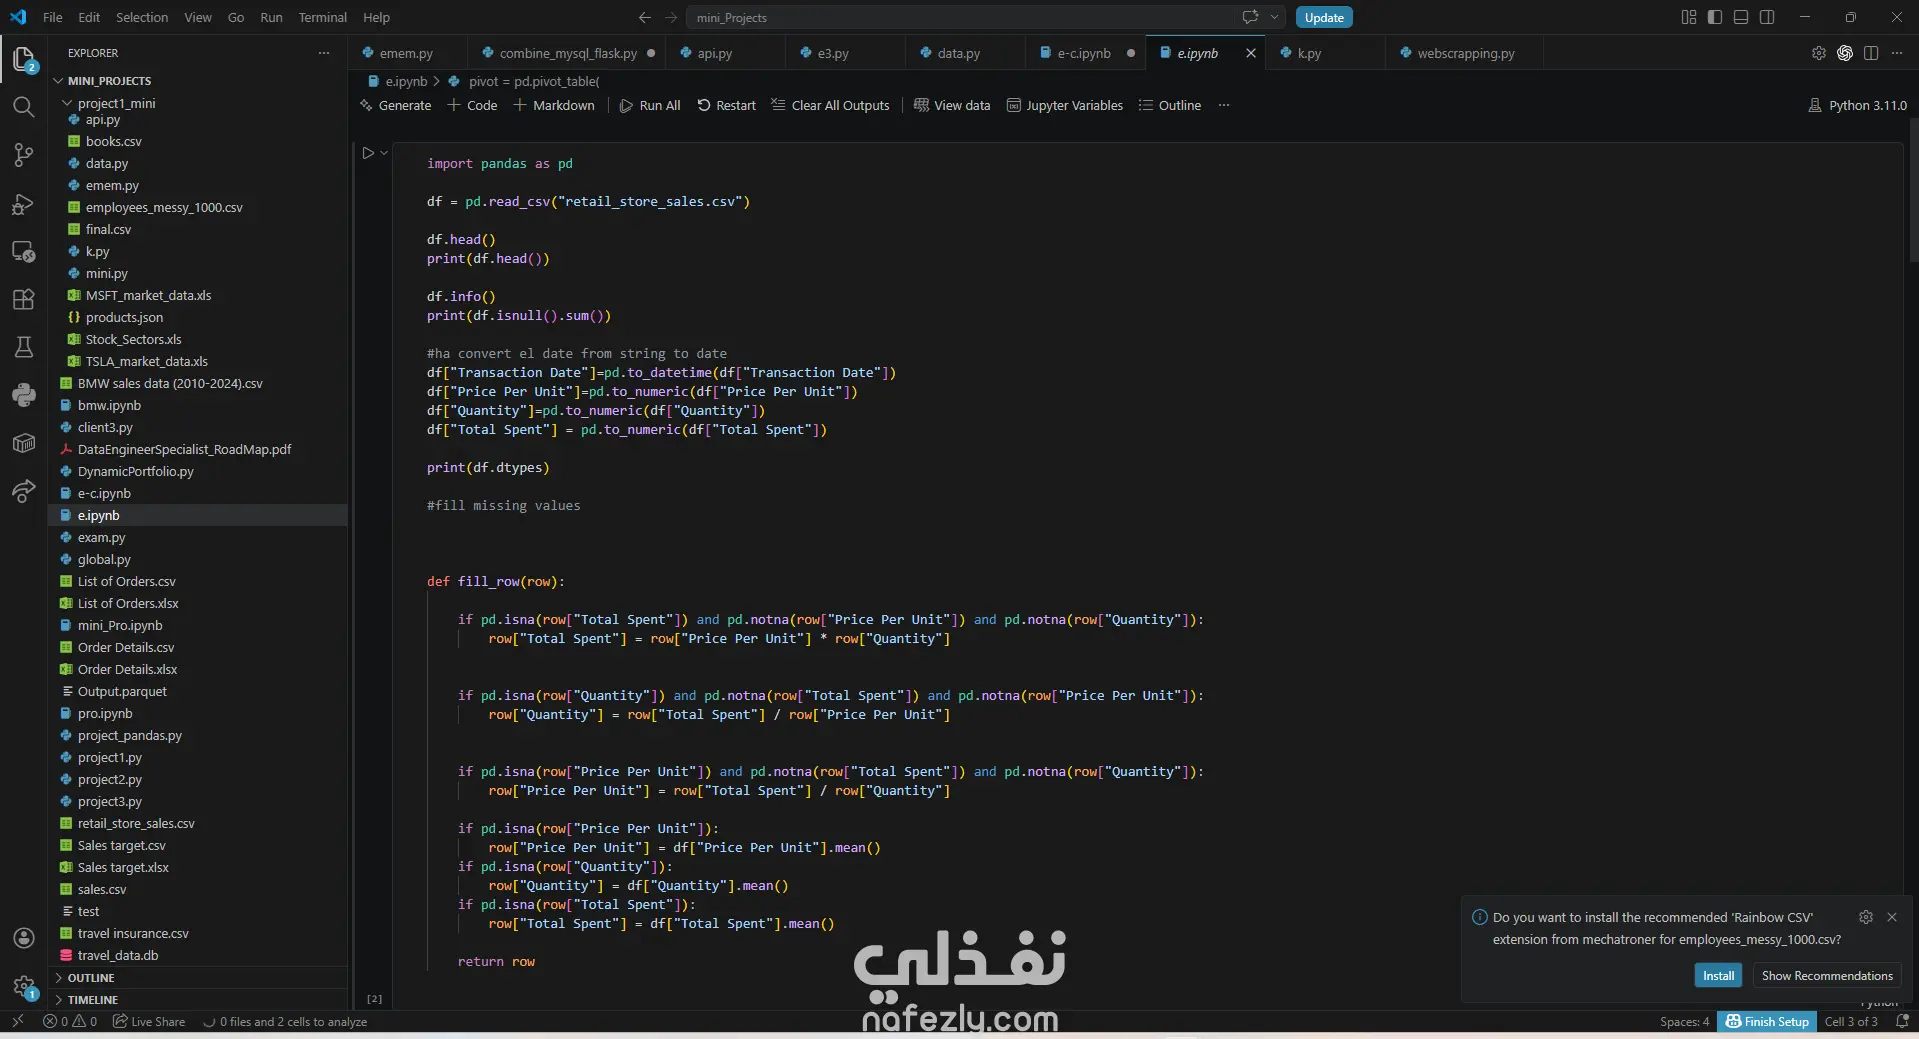
Task: Open the Explorer view icon
Action: point(24,59)
